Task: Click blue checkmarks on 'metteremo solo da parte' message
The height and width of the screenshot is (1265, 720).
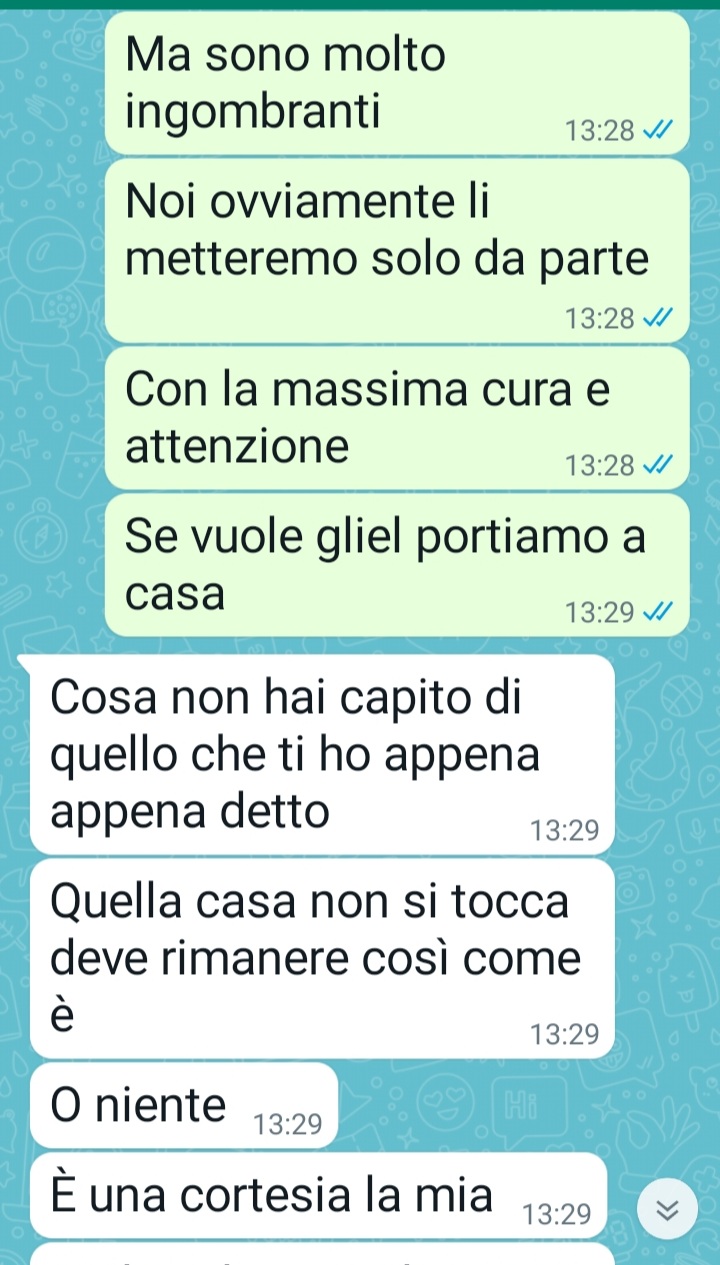Action: pos(659,319)
